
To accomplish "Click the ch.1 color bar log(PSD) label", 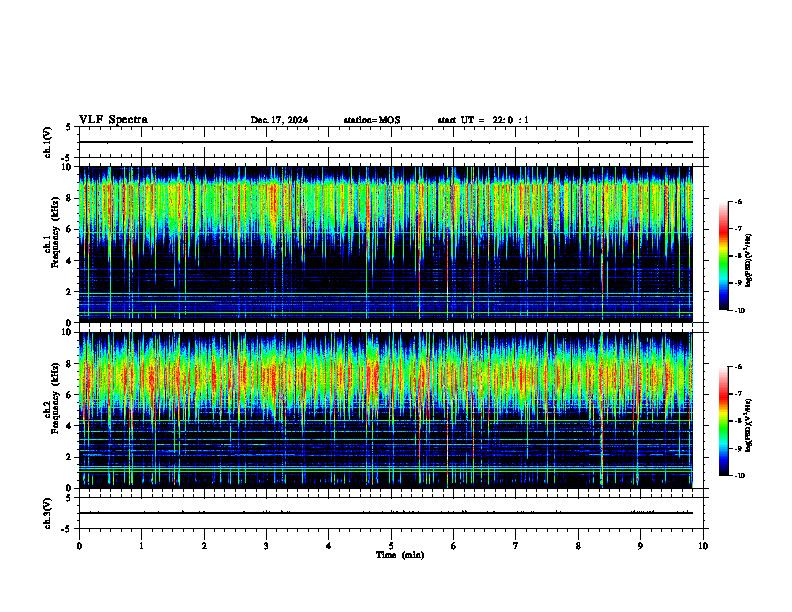I will pos(748,261).
